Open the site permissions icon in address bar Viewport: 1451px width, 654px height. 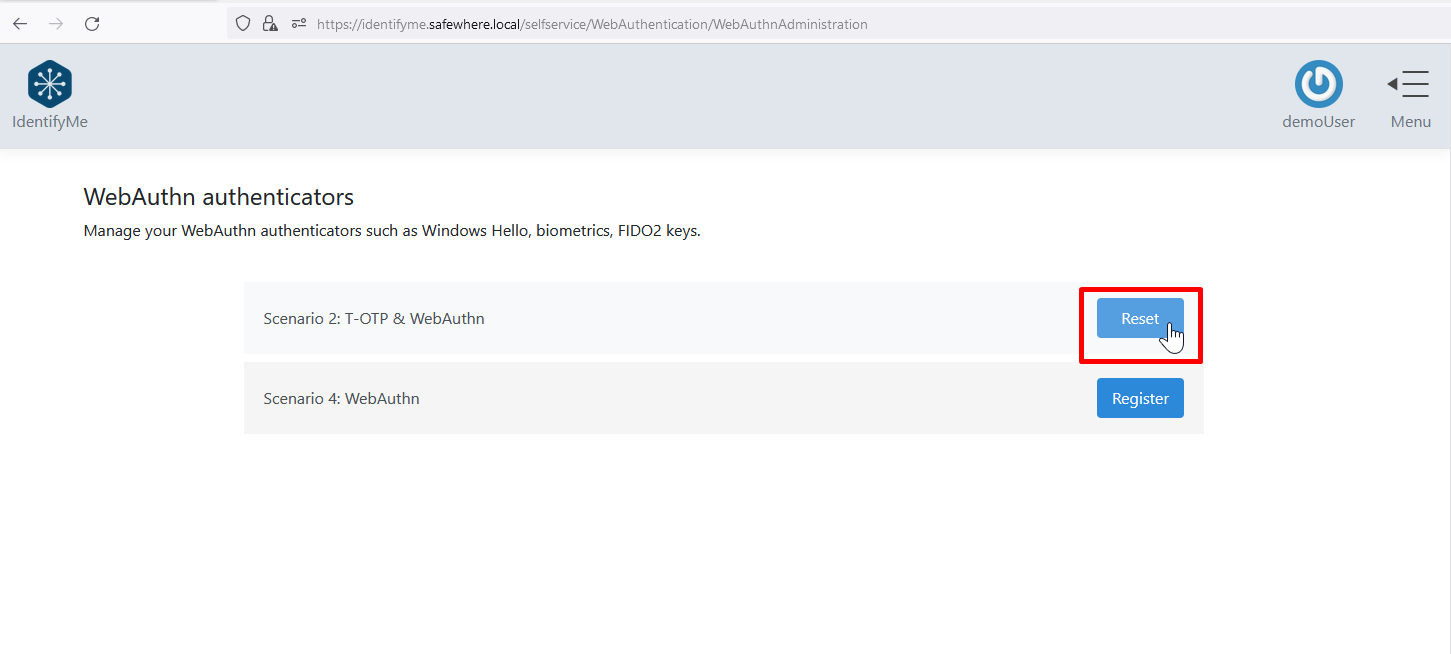[298, 24]
